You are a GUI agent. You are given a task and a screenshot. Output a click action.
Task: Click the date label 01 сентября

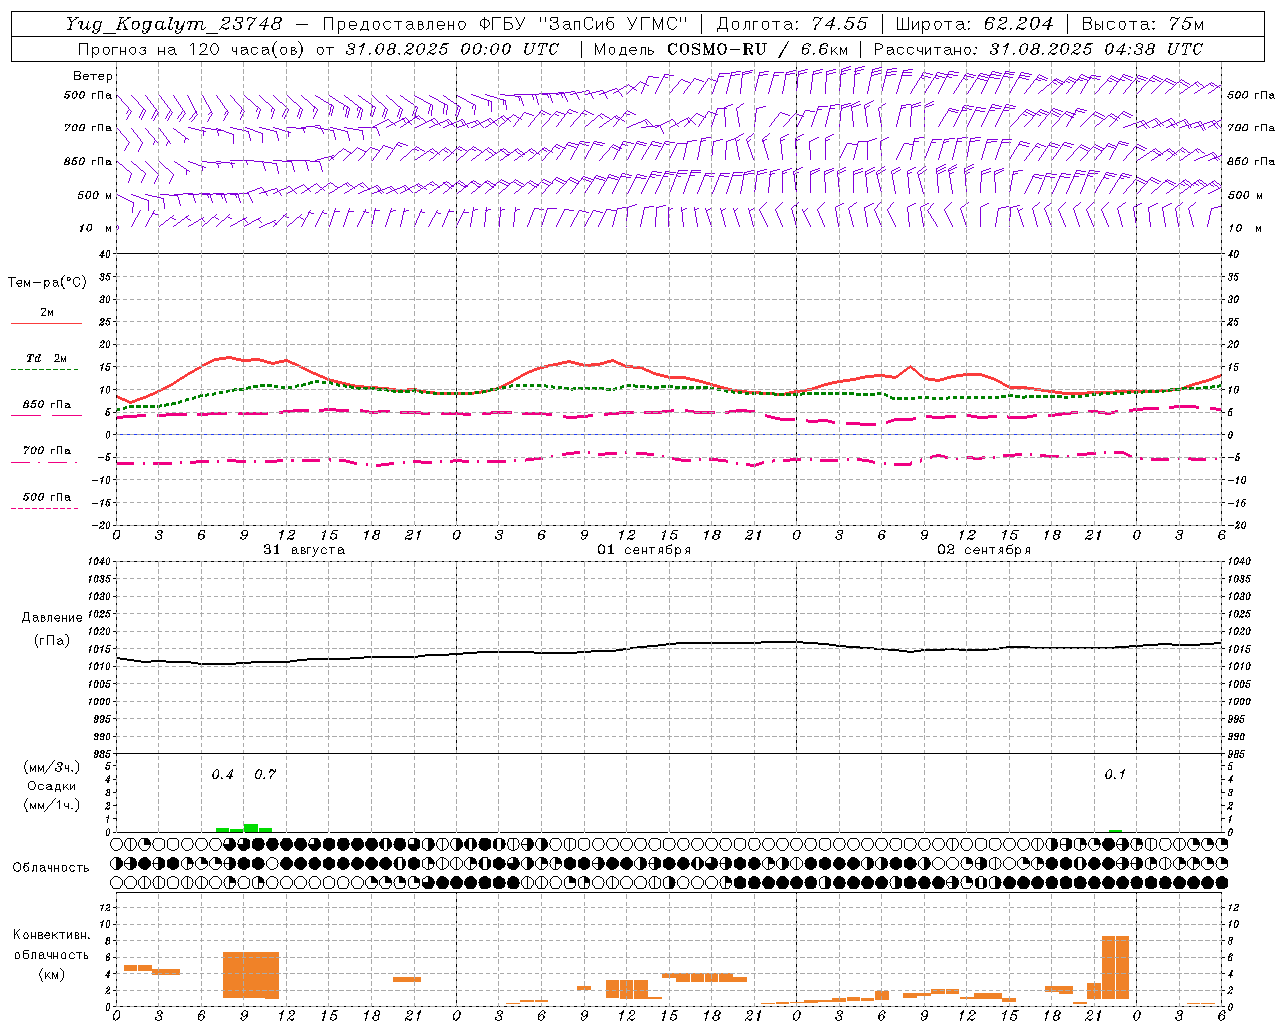[644, 550]
